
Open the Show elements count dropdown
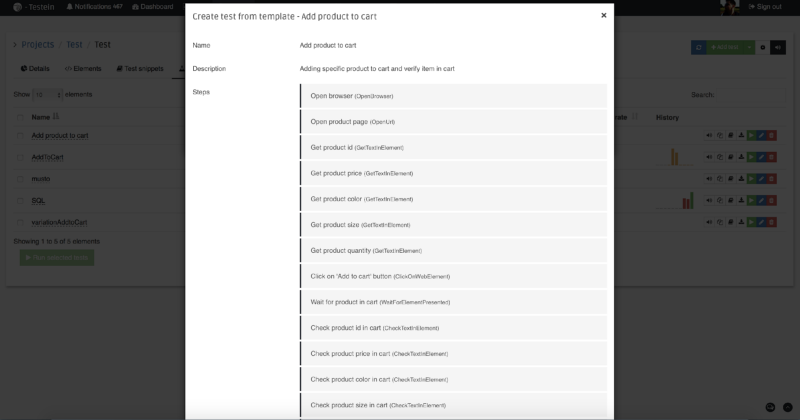pos(47,94)
